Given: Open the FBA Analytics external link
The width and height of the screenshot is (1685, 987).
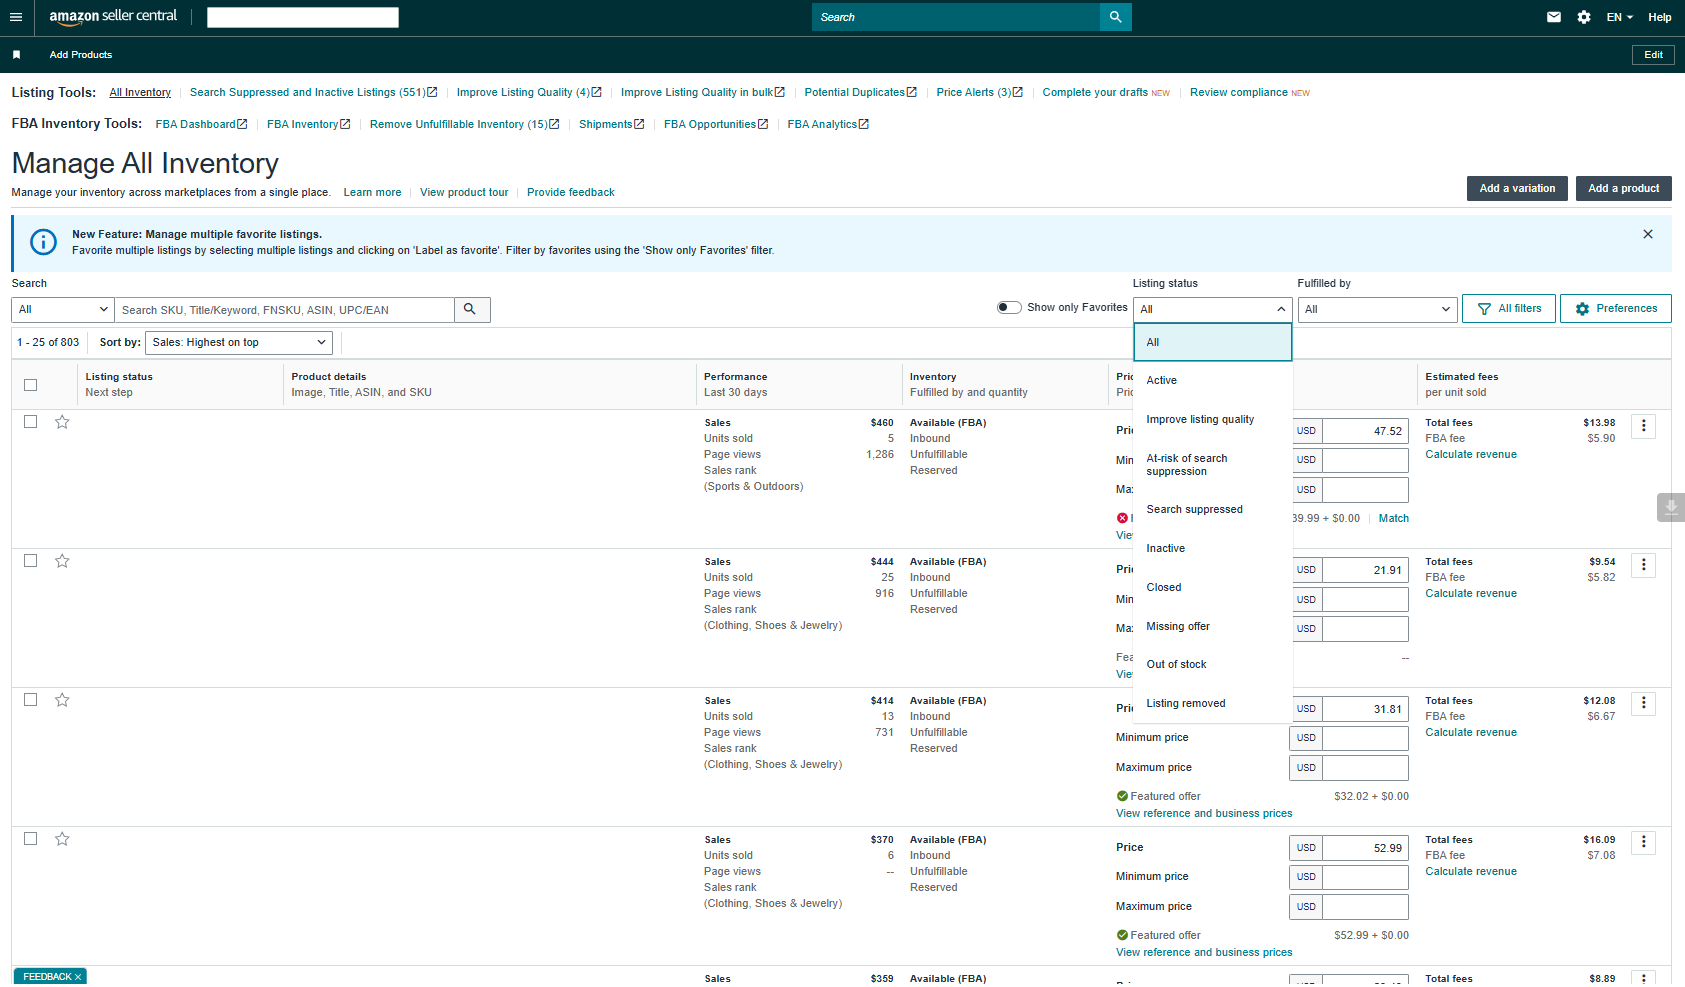Looking at the screenshot, I should tap(828, 124).
